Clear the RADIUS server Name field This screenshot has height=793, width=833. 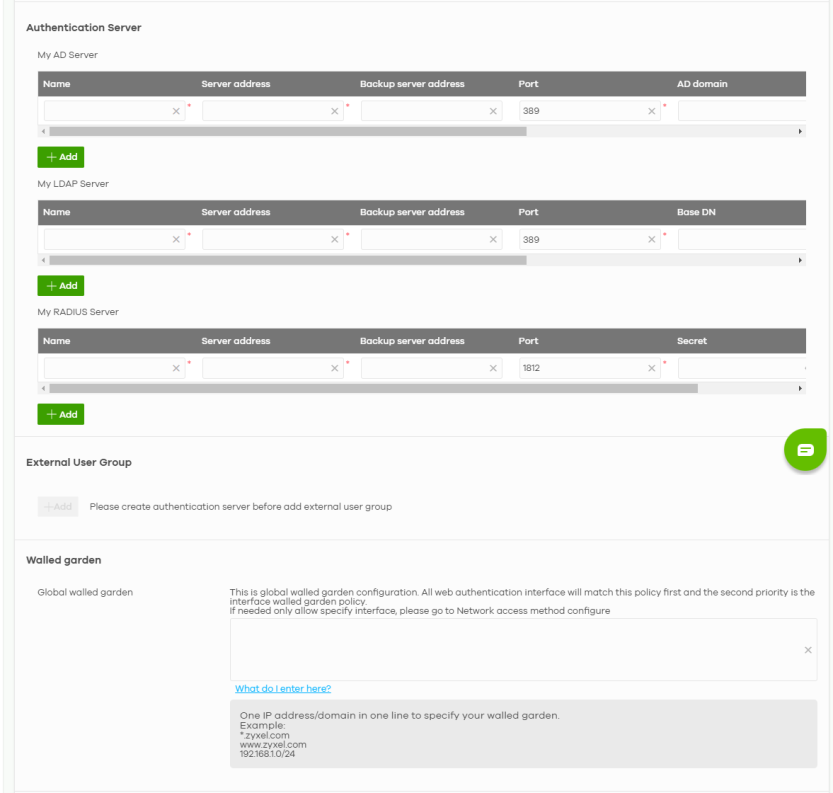click(176, 369)
